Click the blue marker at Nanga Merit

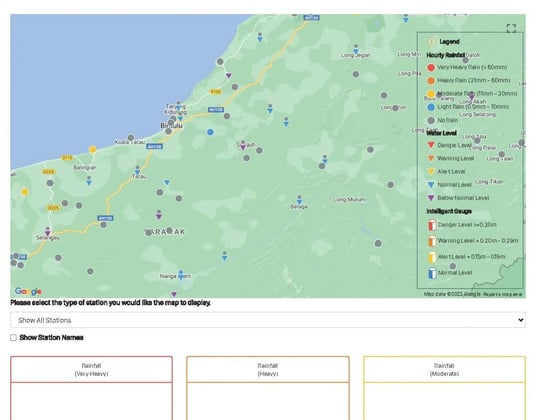(181, 275)
